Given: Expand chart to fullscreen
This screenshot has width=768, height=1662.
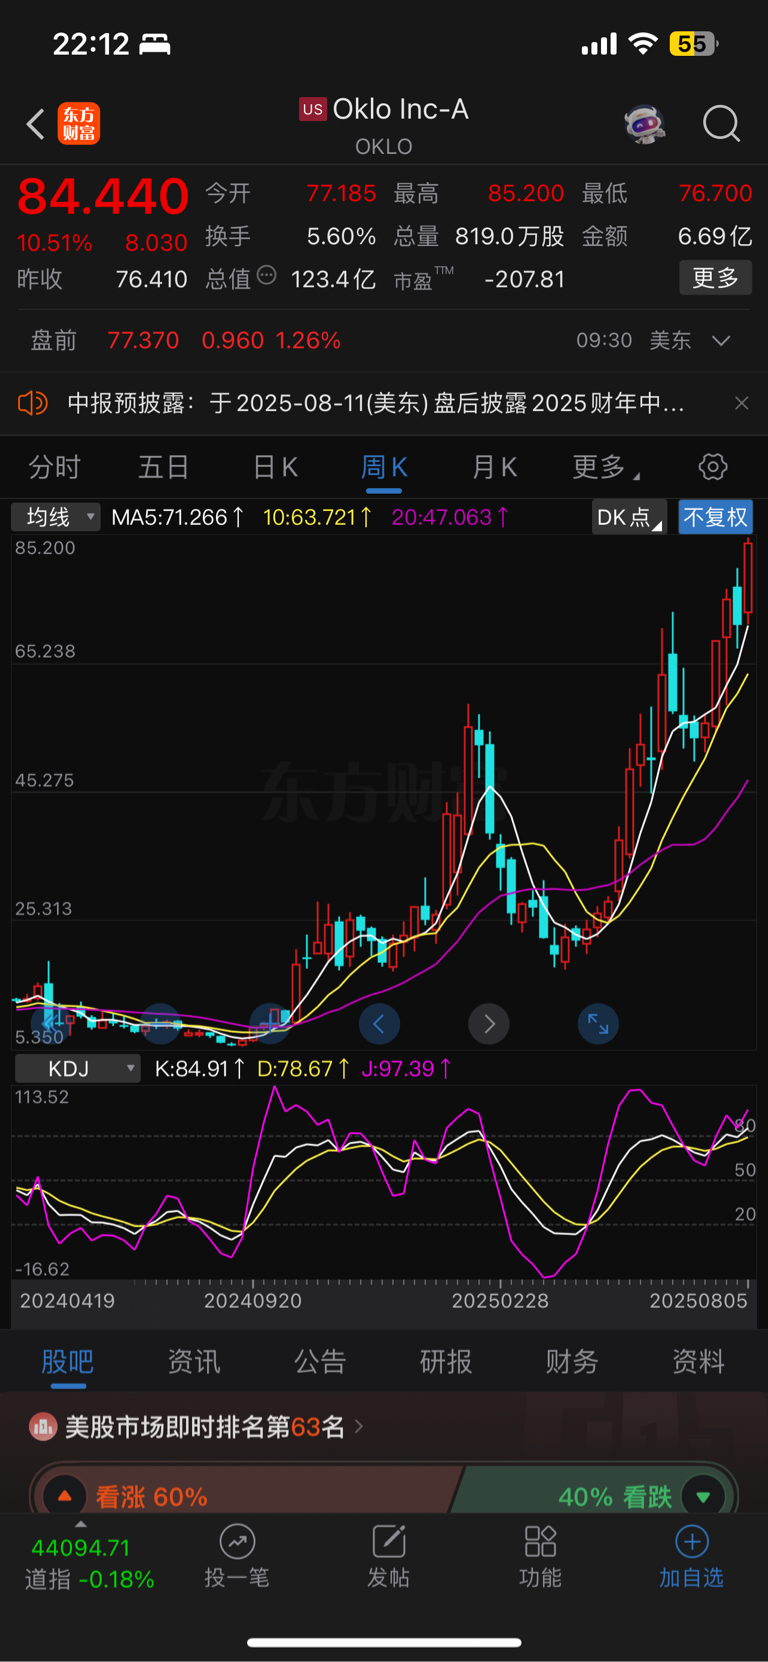Looking at the screenshot, I should (598, 1023).
